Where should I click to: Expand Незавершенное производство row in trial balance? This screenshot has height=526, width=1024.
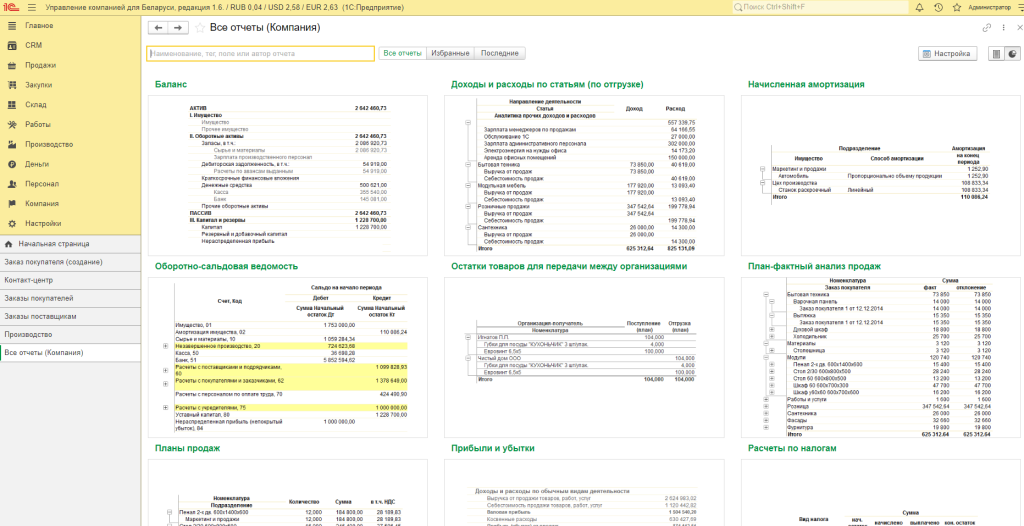pos(166,344)
